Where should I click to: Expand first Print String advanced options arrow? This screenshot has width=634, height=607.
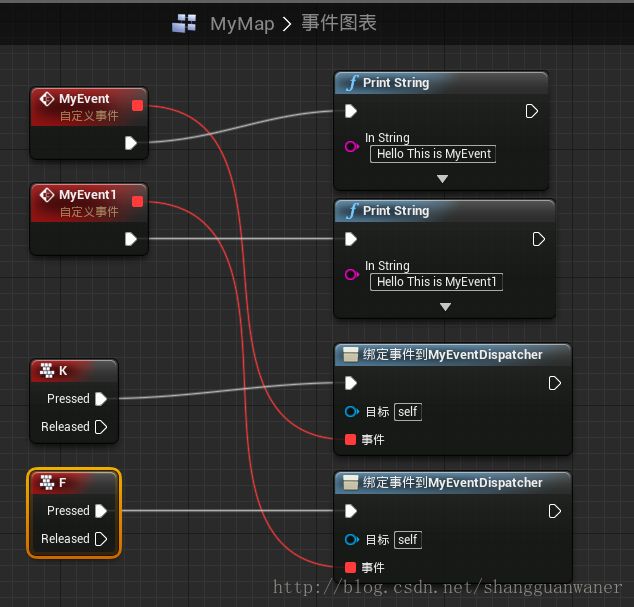click(442, 179)
